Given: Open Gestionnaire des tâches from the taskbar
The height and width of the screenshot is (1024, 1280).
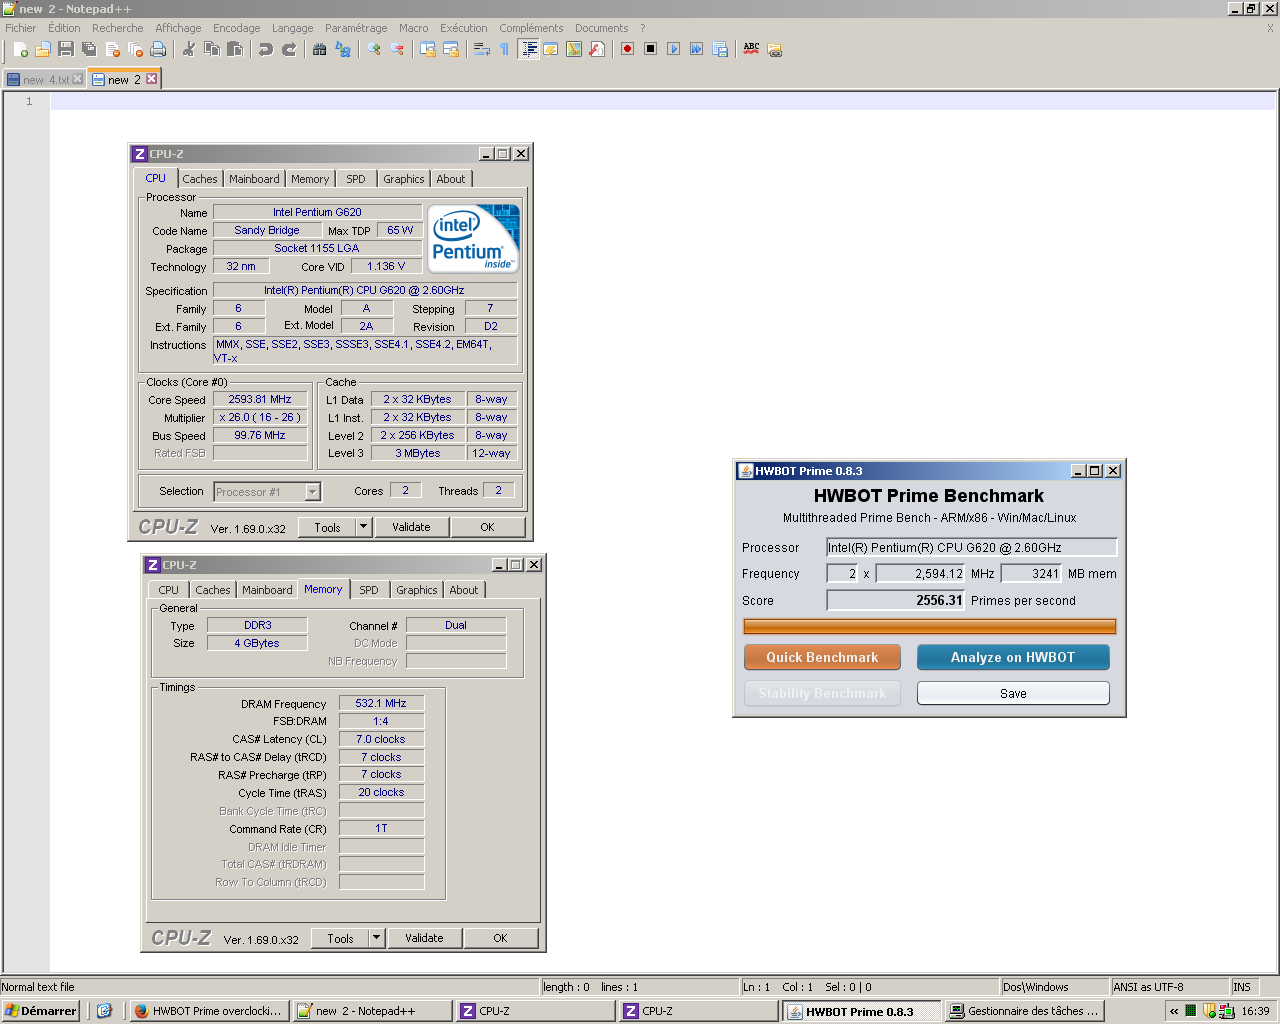Looking at the screenshot, I should [x=1026, y=1011].
